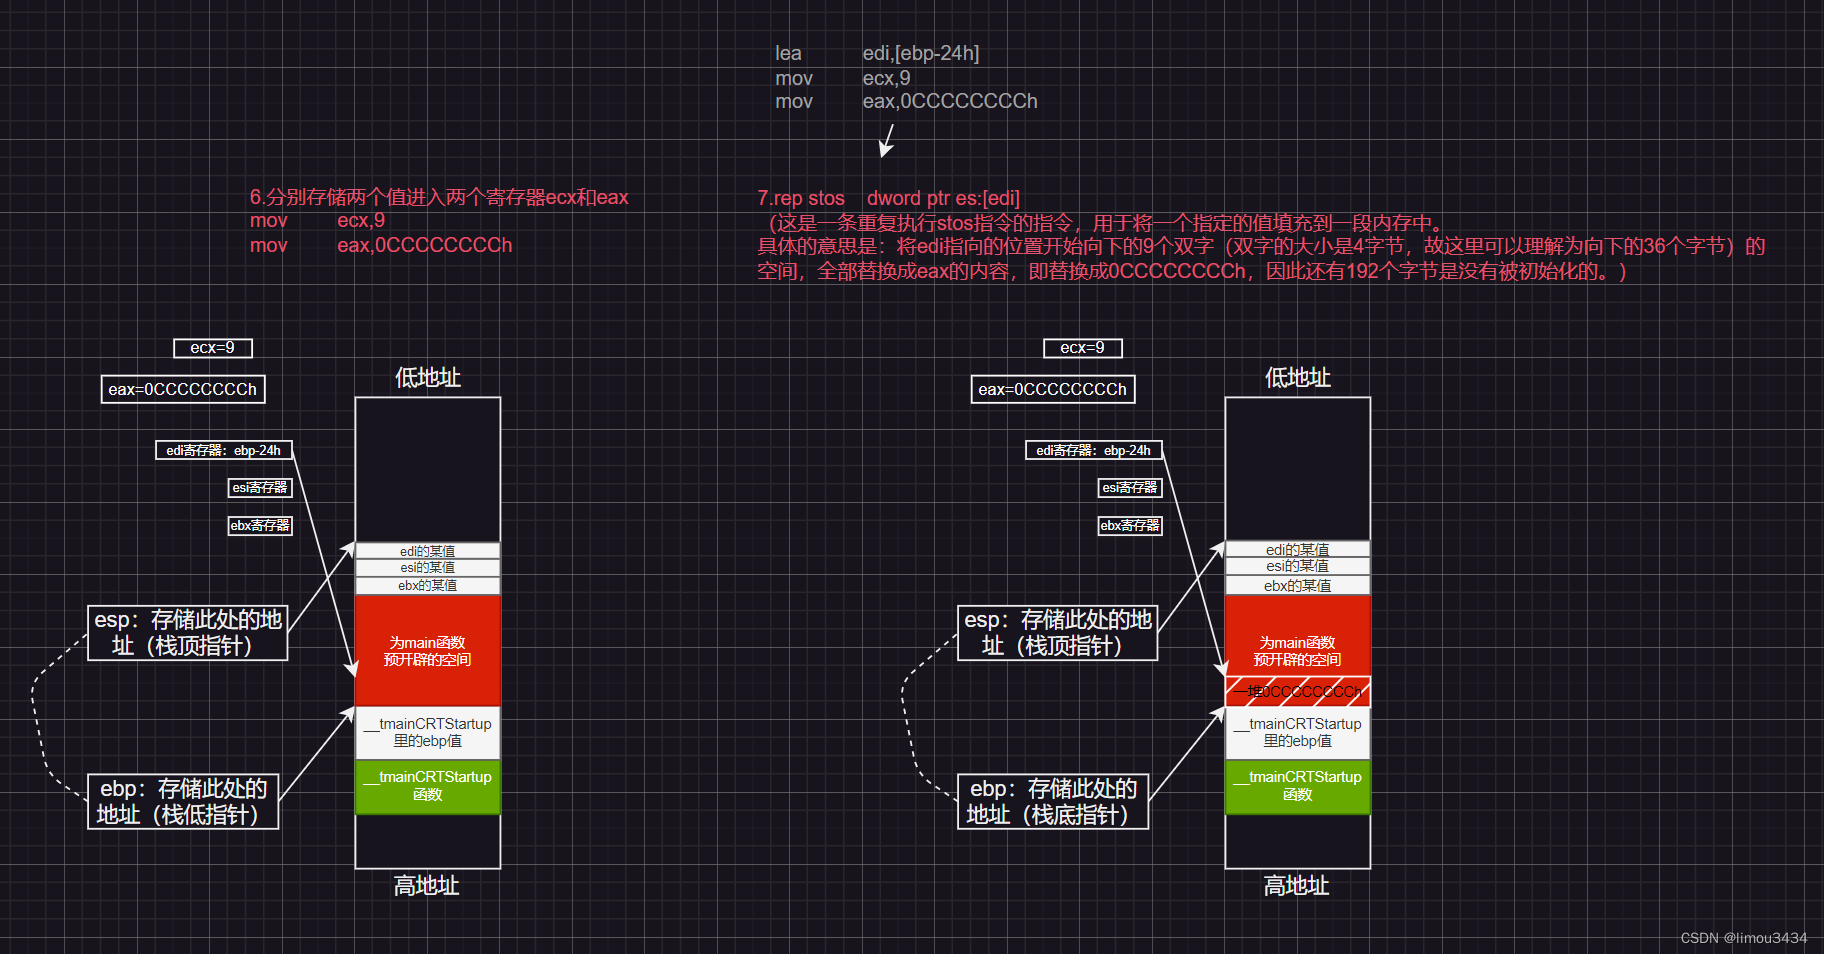Image resolution: width=1824 pixels, height=954 pixels.
Task: Select red '为main函数预开辟的空间' block in step 6 diagram
Action: coord(428,651)
